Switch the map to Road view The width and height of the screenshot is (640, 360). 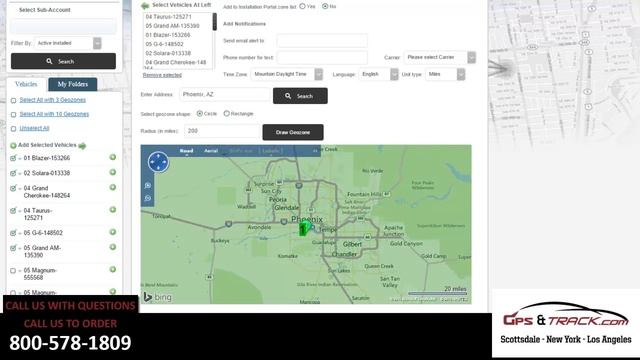click(x=186, y=151)
